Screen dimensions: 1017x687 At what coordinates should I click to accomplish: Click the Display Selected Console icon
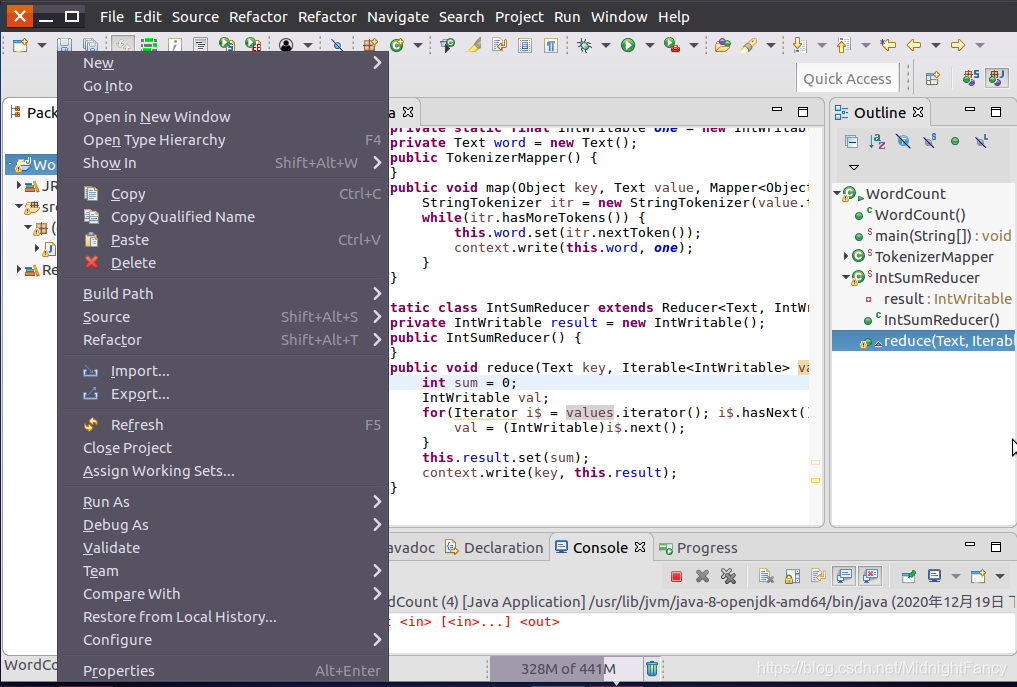(x=934, y=576)
